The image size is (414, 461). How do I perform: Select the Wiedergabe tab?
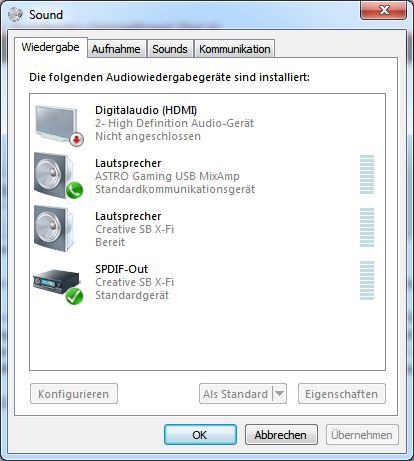pyautogui.click(x=51, y=47)
